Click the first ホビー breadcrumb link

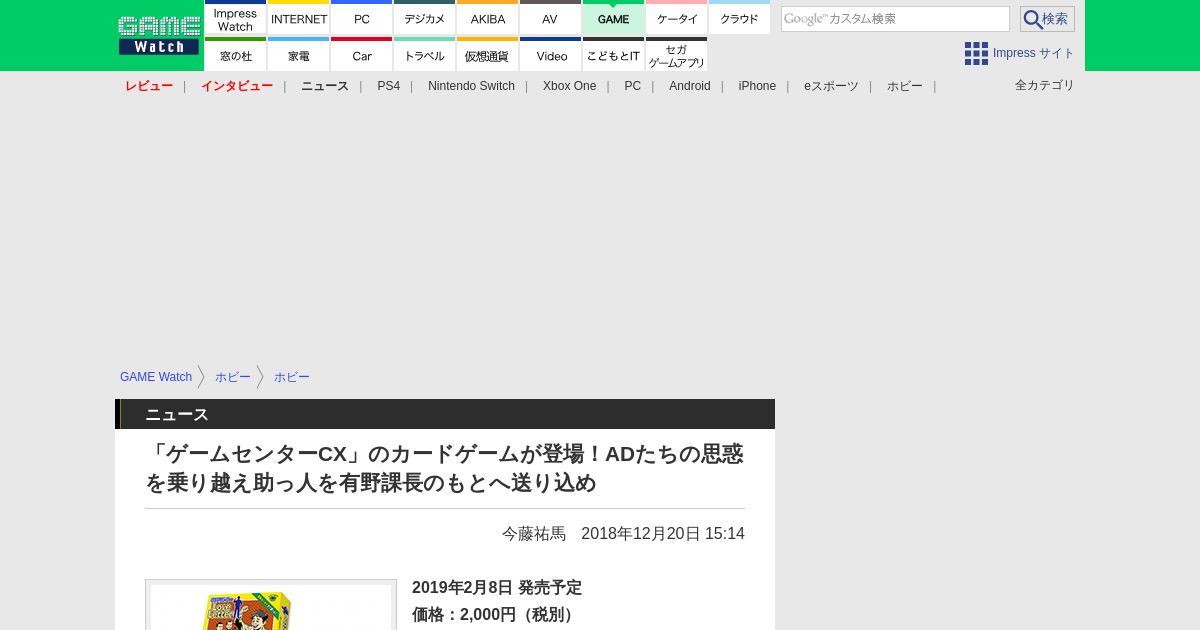point(233,377)
